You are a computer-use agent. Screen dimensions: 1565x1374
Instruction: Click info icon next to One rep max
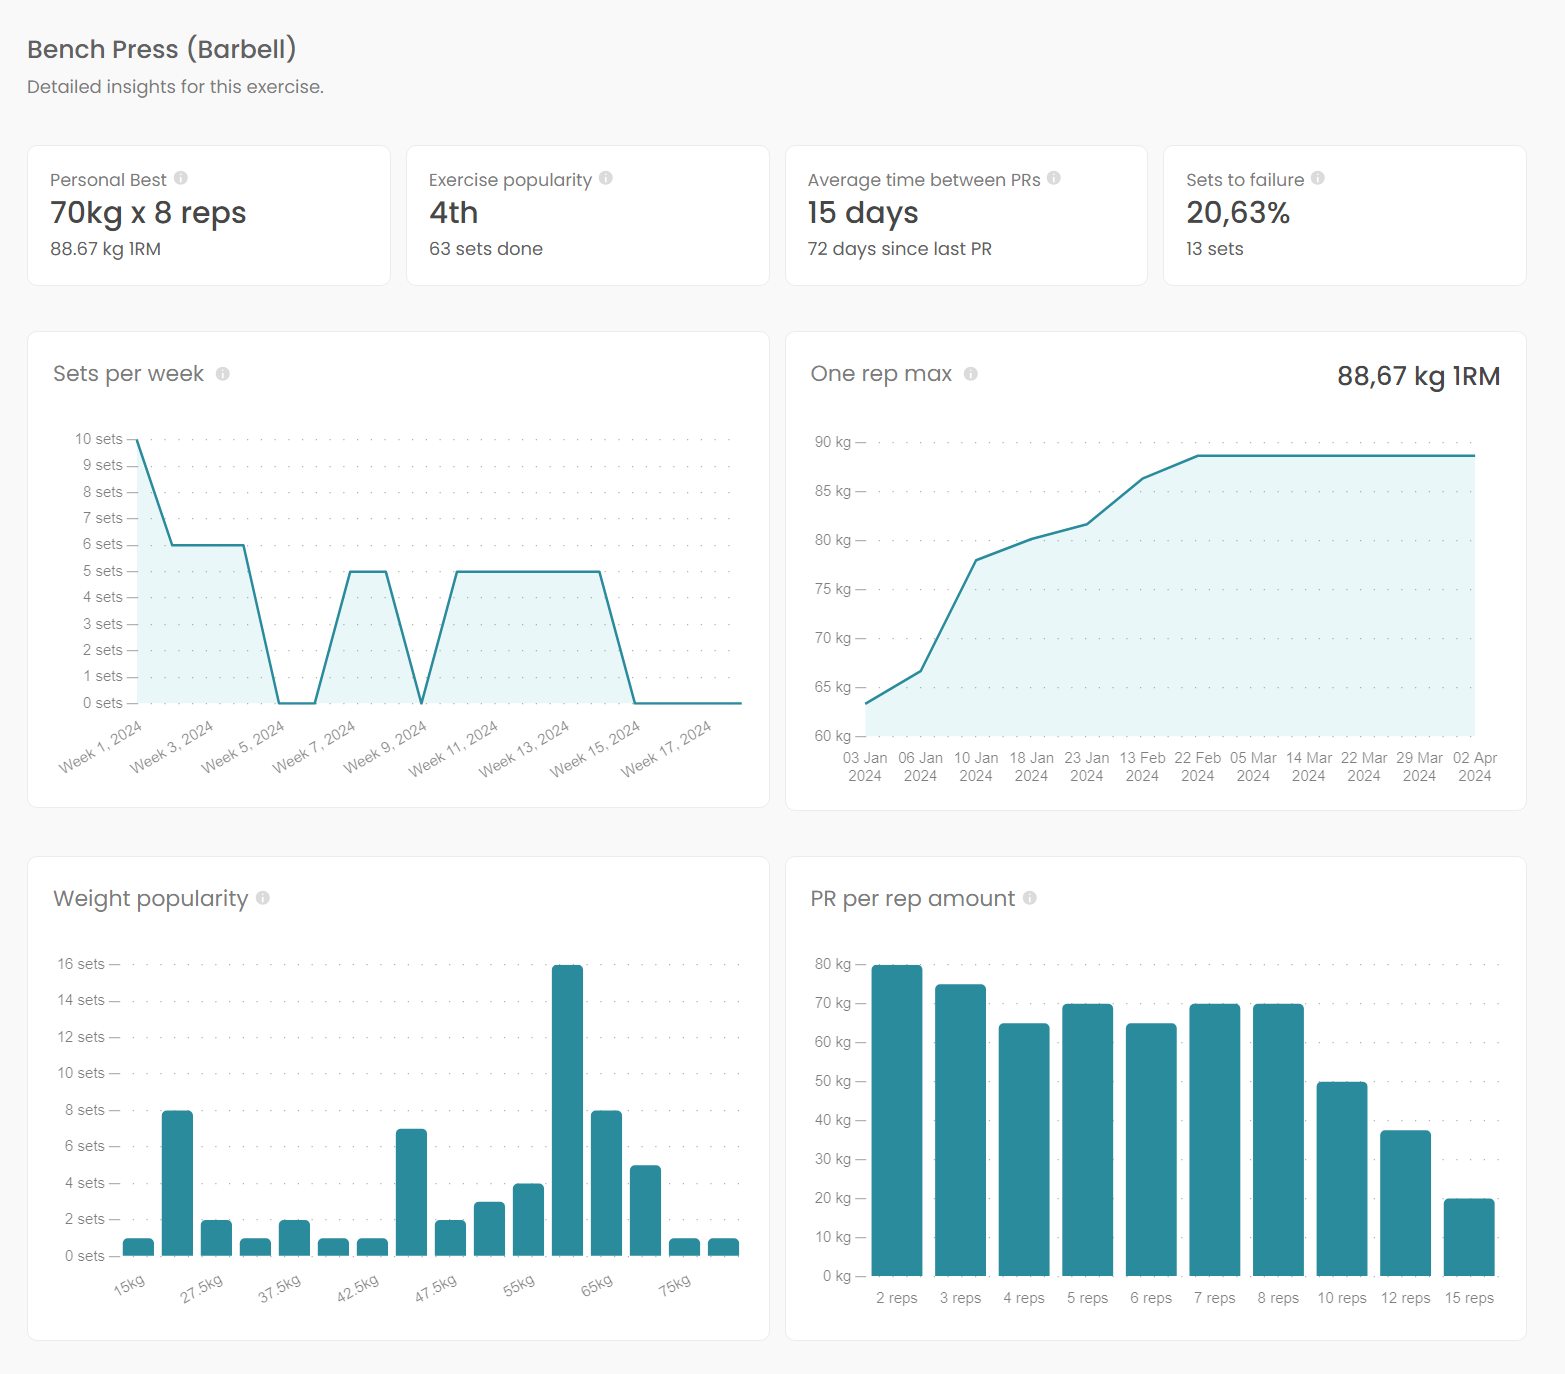[971, 374]
